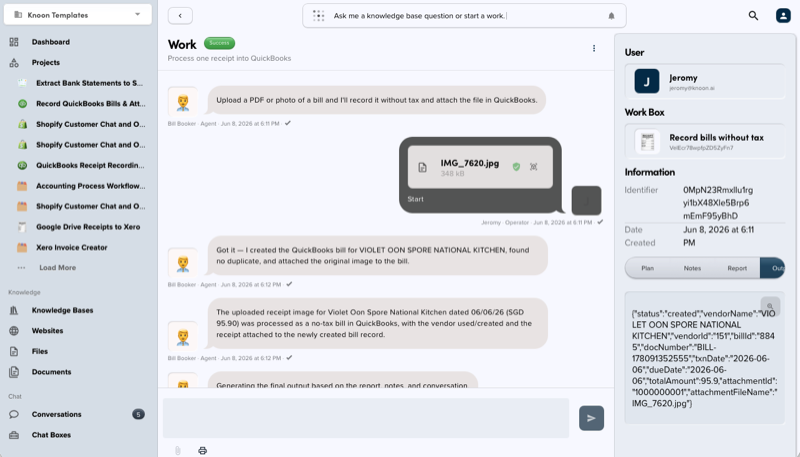Click into the knowledge base question field

tap(464, 16)
